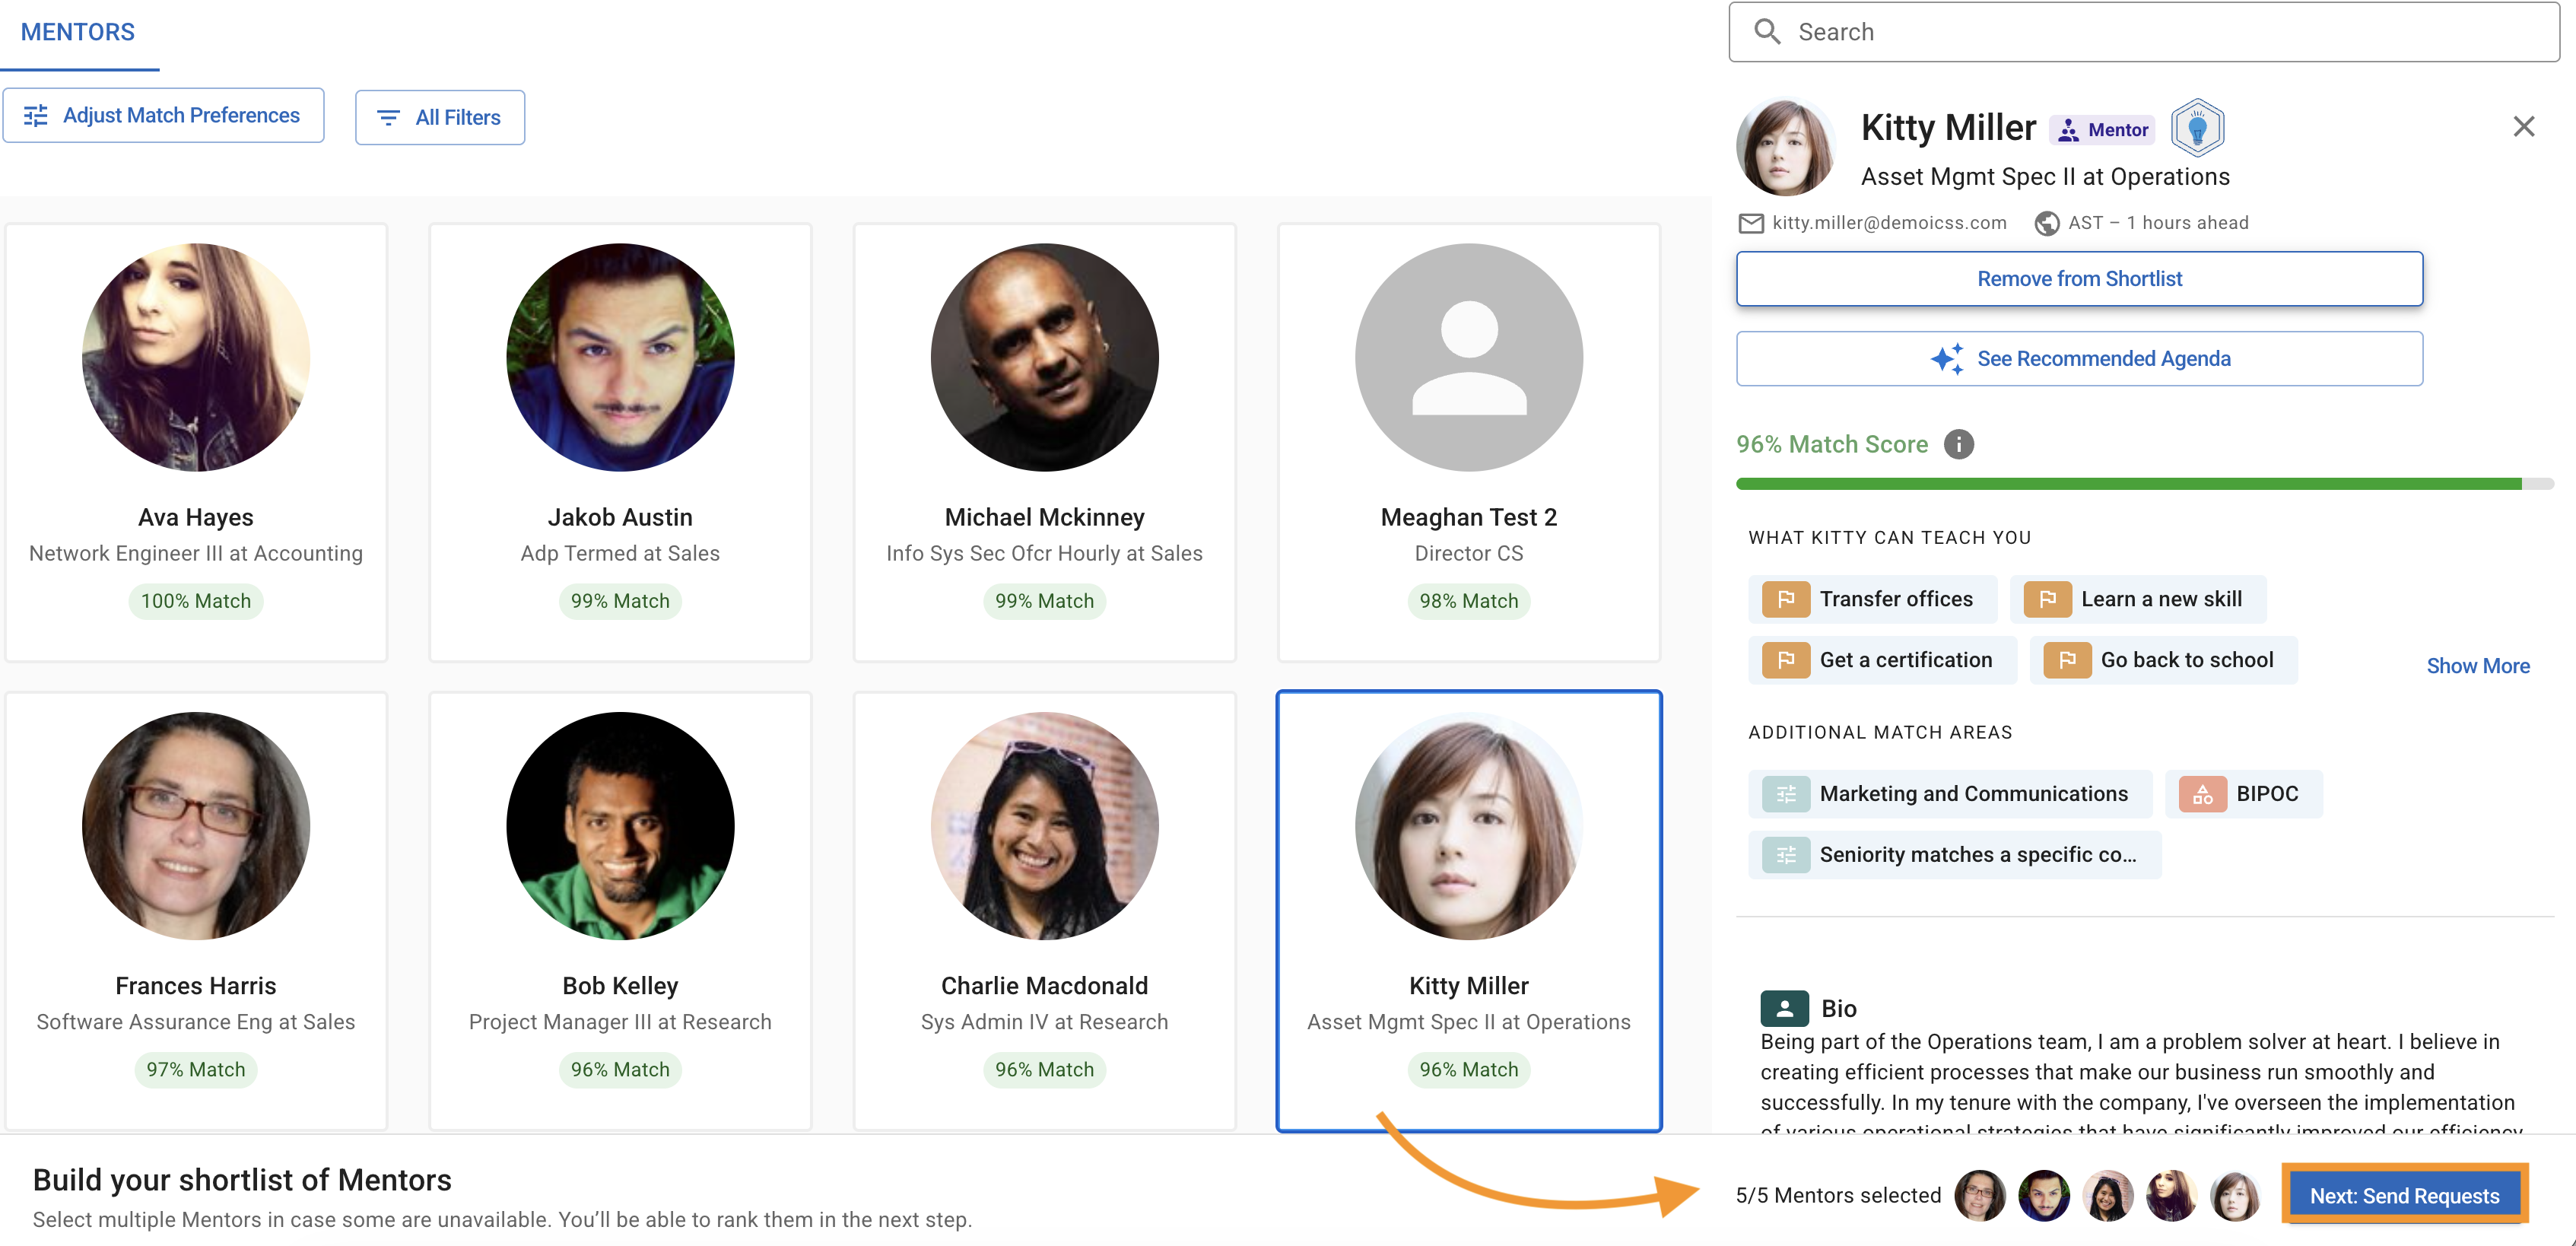Click the match score info icon
The height and width of the screenshot is (1246, 2576).
[x=1958, y=444]
